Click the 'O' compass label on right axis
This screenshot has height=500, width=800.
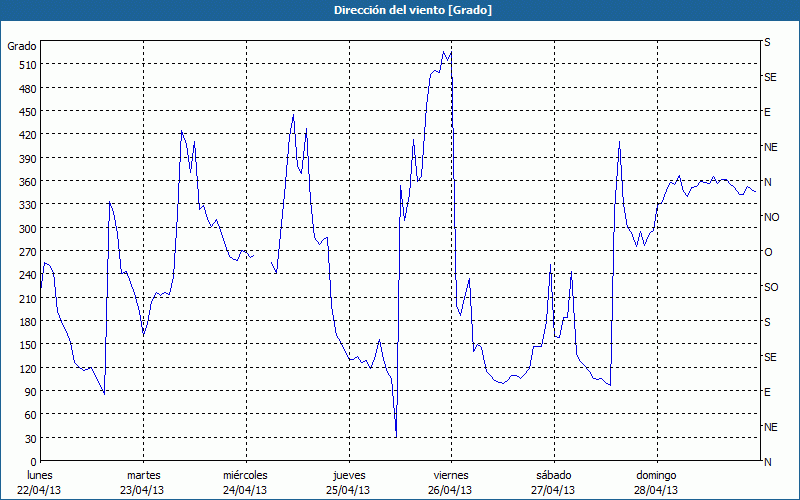pos(768,252)
